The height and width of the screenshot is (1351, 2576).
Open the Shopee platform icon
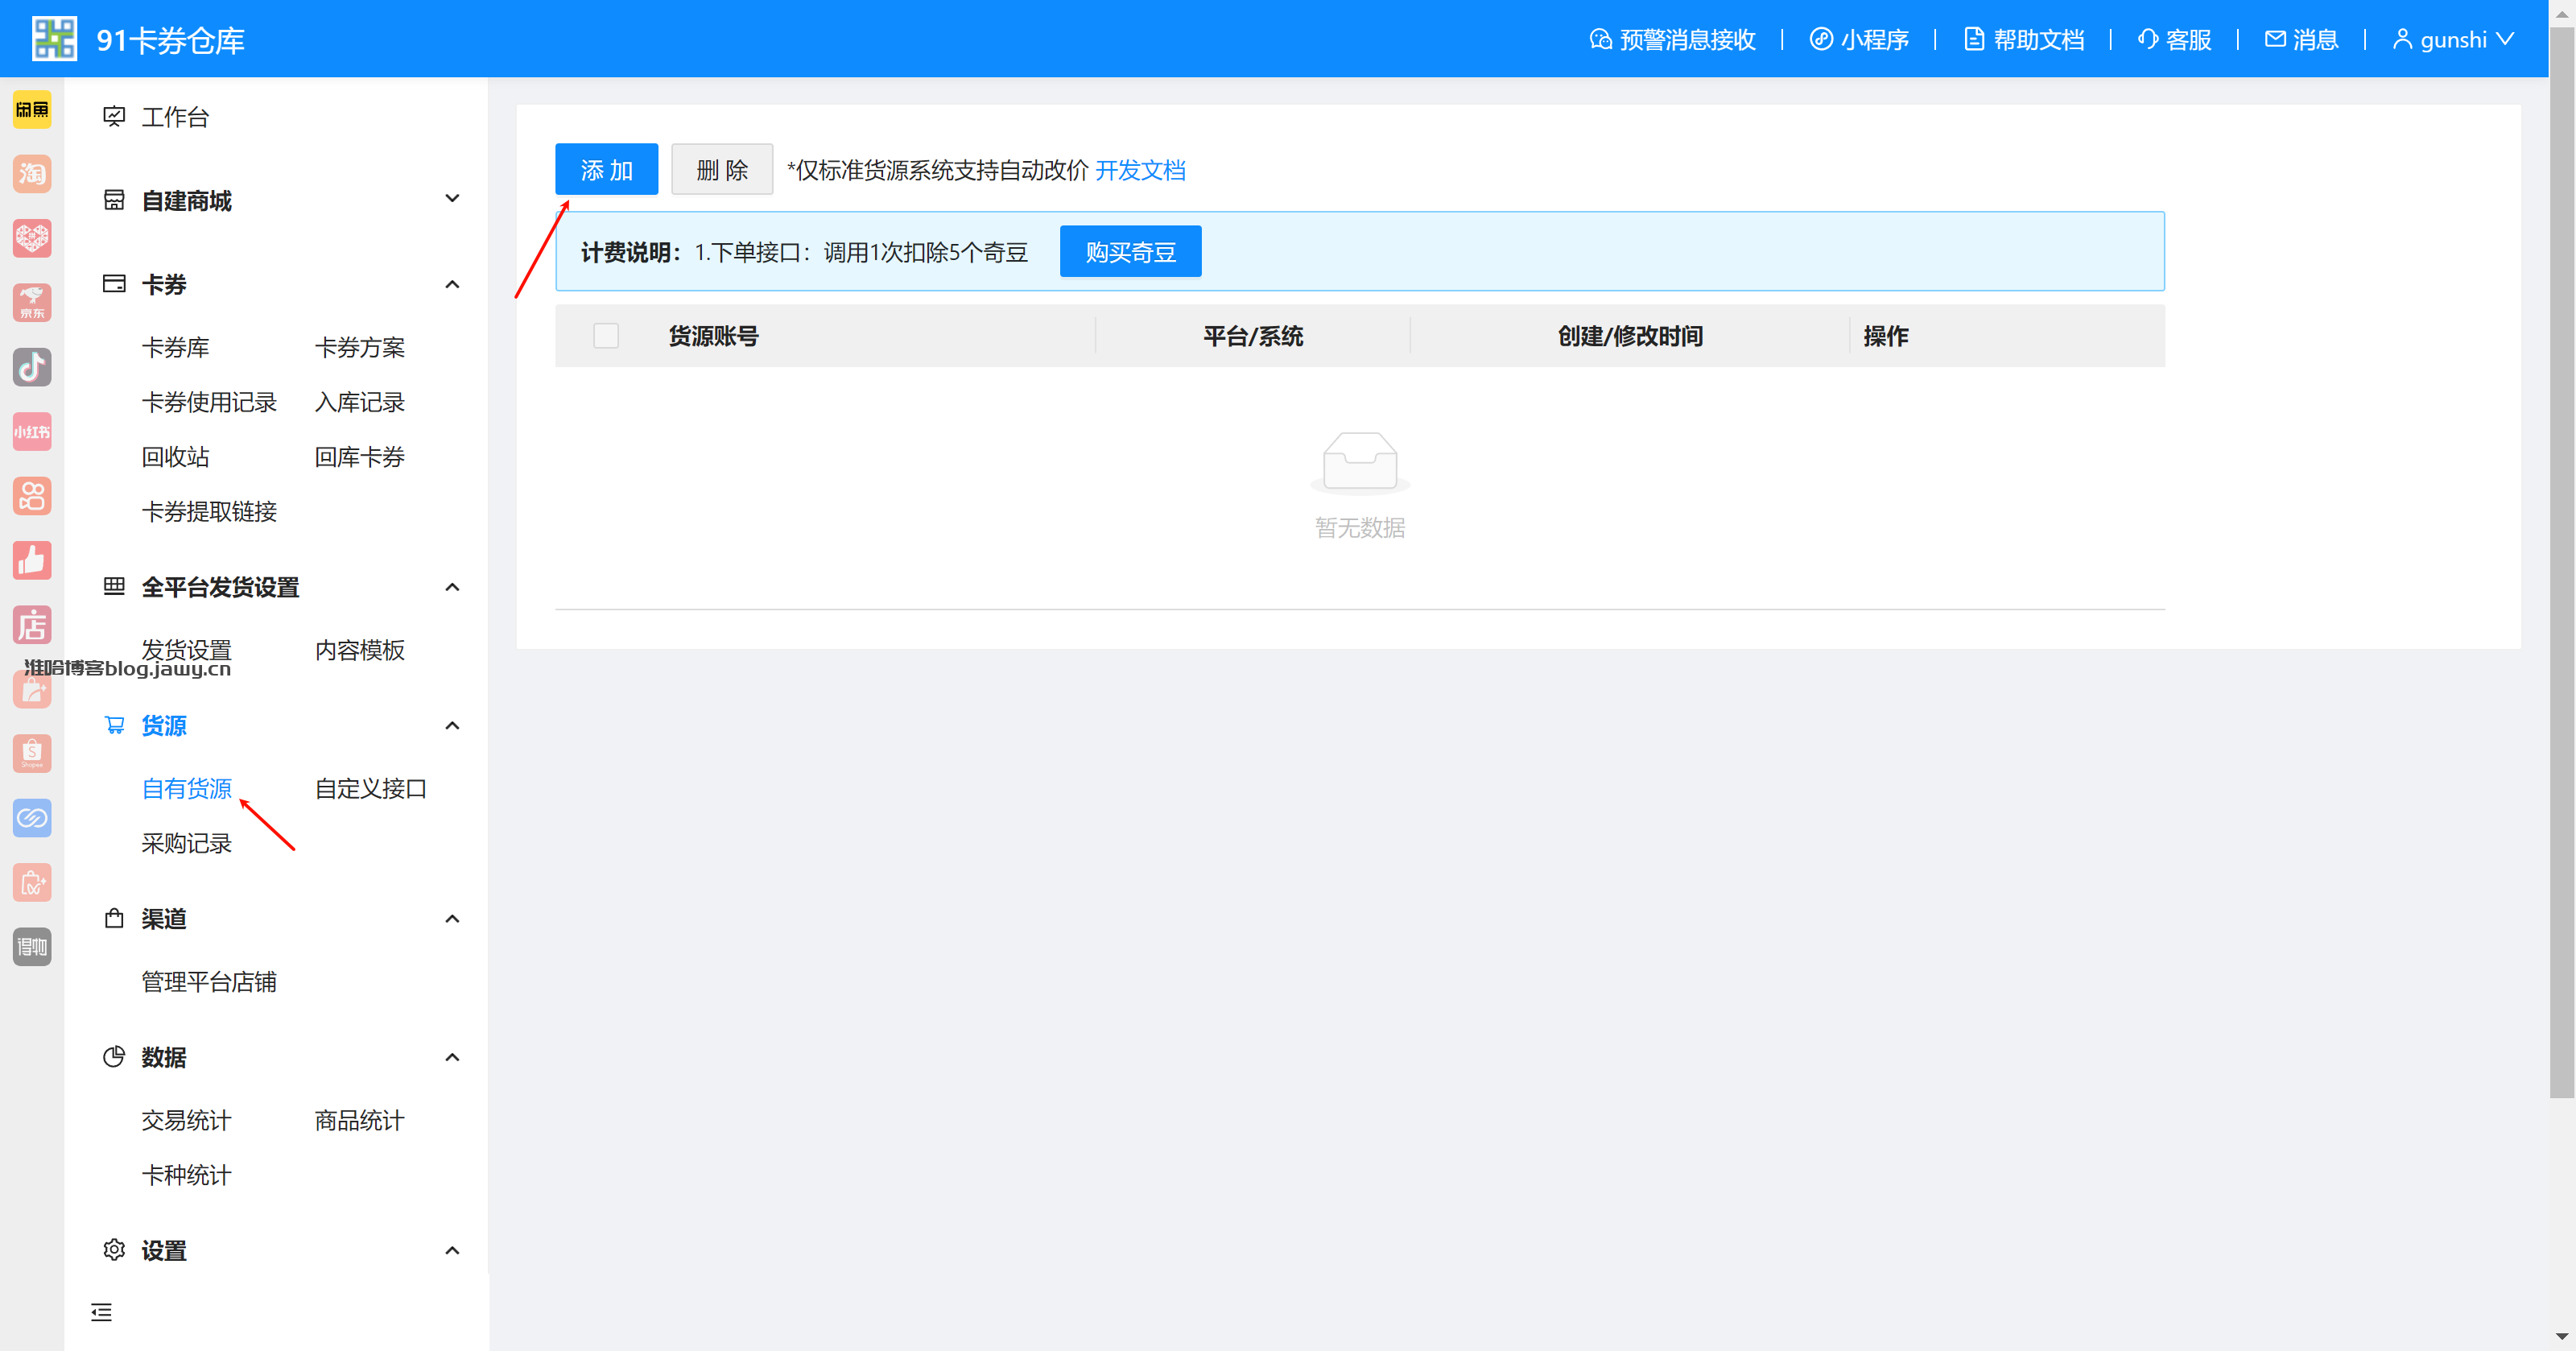32,754
